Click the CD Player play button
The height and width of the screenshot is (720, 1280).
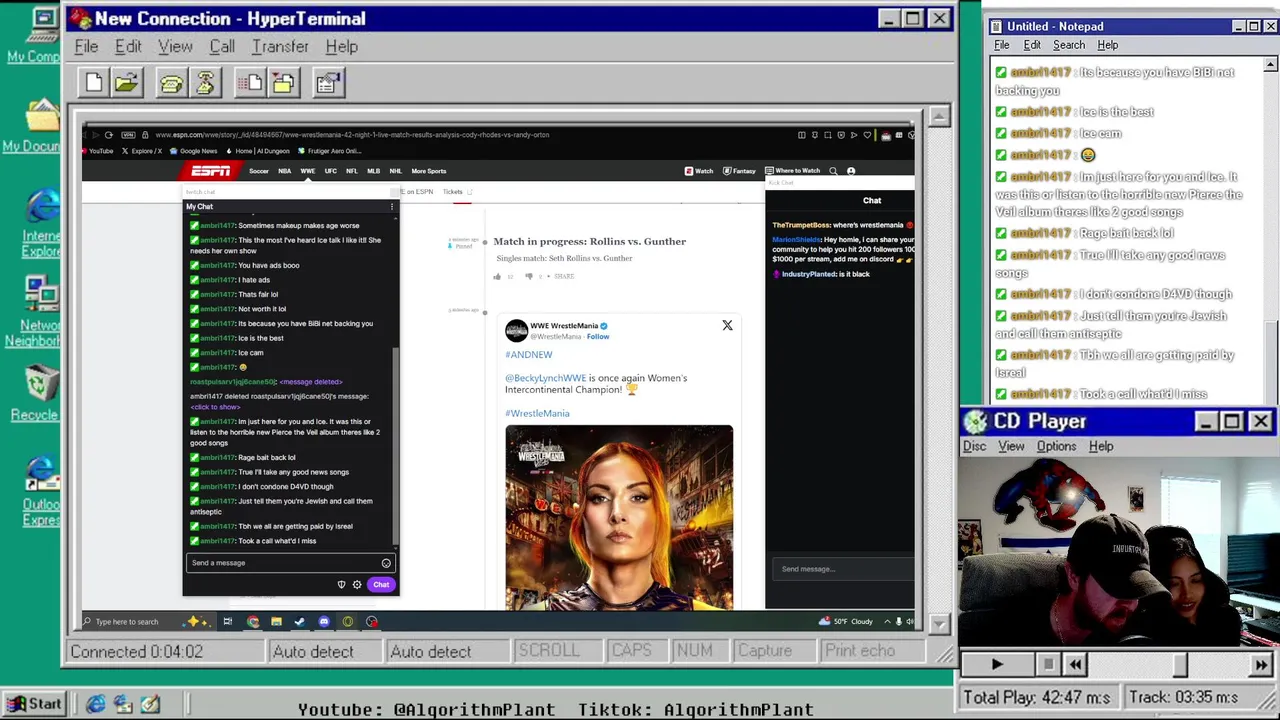pyautogui.click(x=996, y=664)
